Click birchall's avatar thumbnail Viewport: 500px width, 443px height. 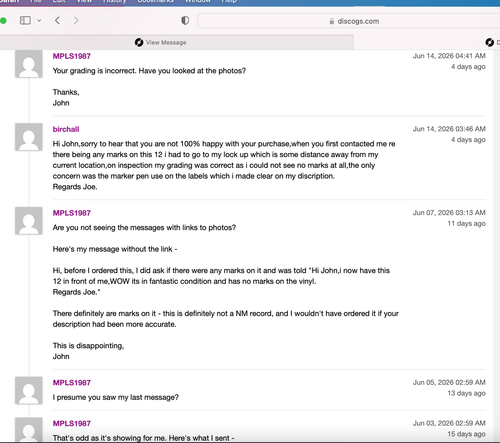point(29,137)
